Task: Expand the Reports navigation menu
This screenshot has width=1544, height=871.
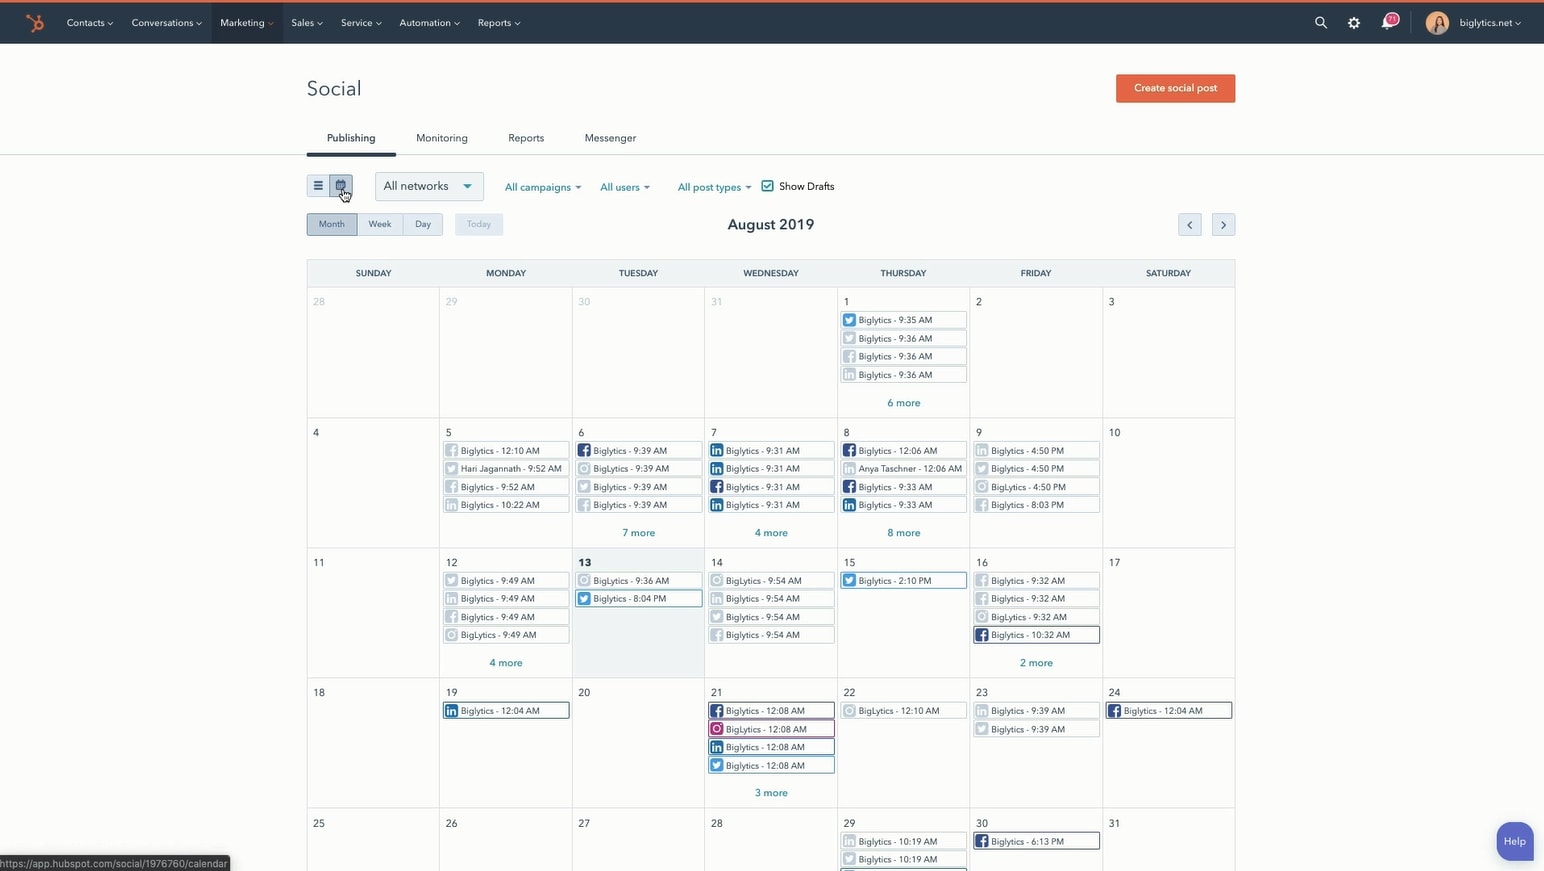Action: point(499,23)
